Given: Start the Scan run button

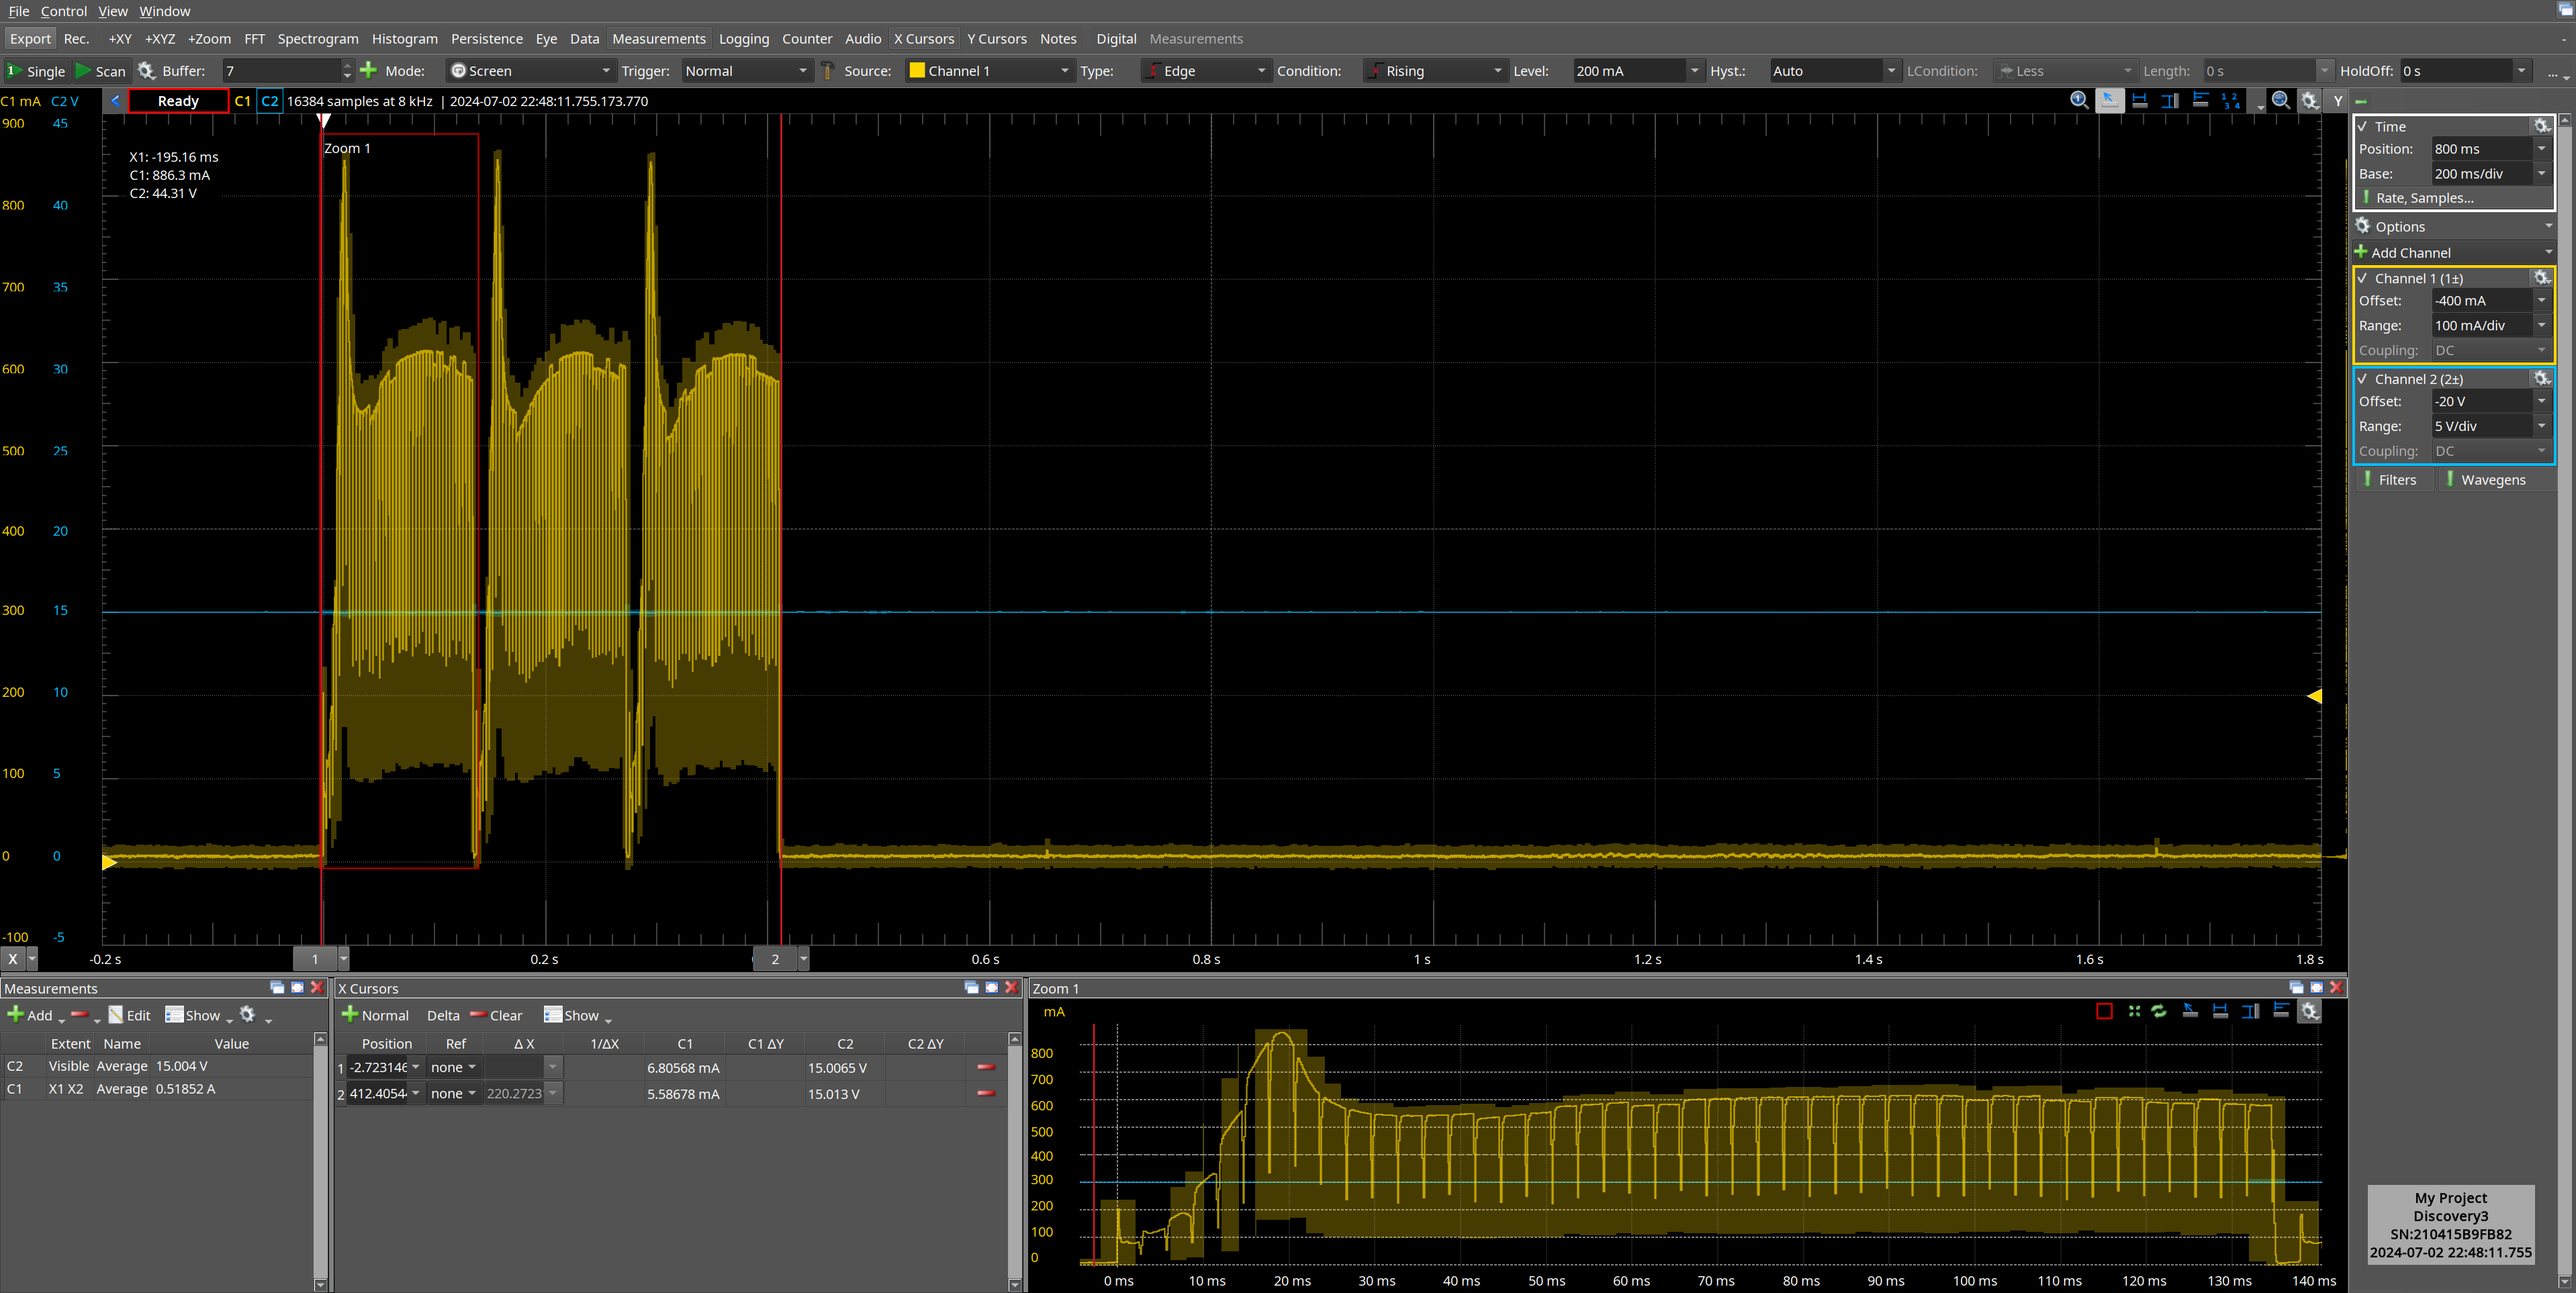Looking at the screenshot, I should [101, 71].
